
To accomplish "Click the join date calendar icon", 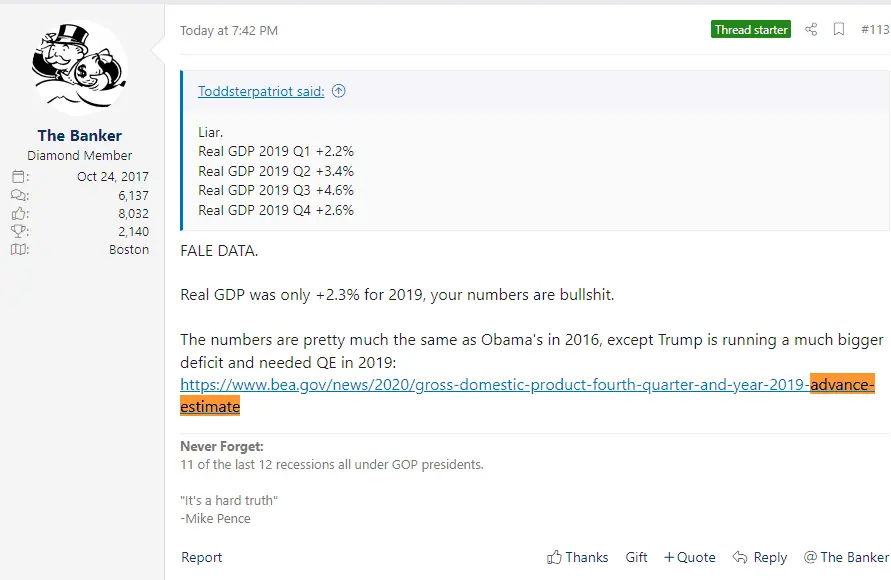I will (x=20, y=177).
